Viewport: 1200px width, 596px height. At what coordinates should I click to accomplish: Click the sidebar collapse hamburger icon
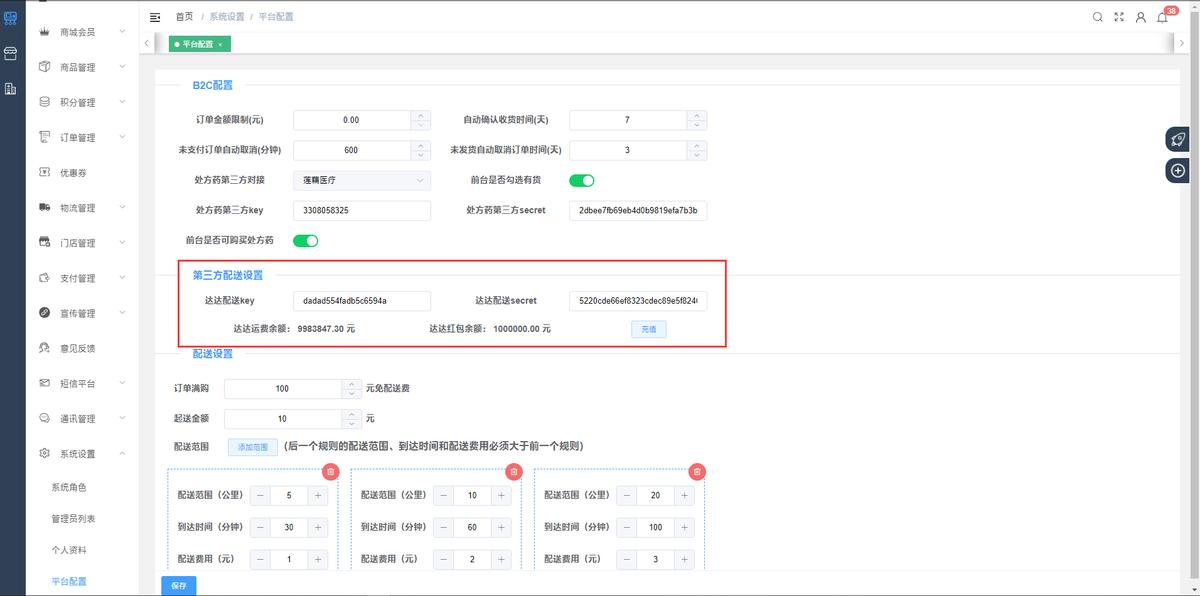click(155, 17)
